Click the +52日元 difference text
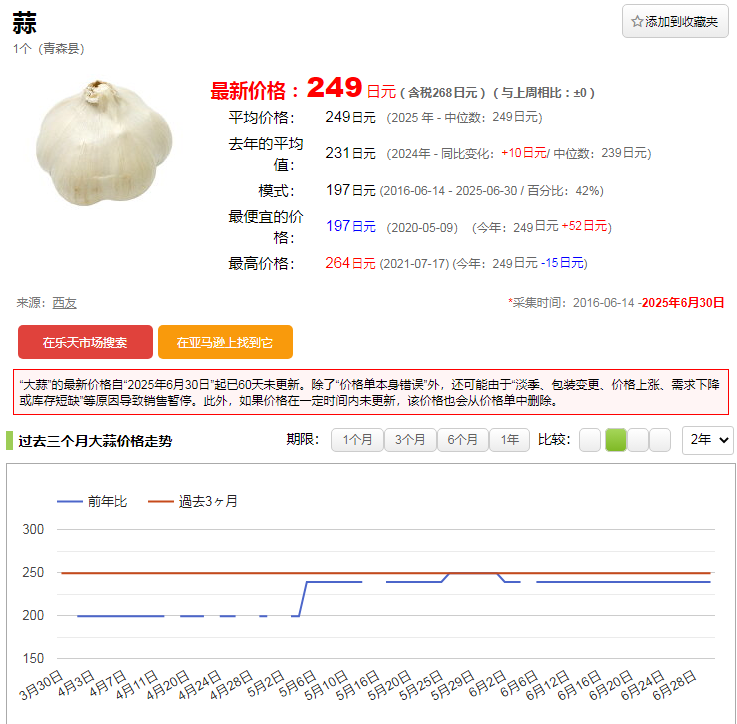 584,226
